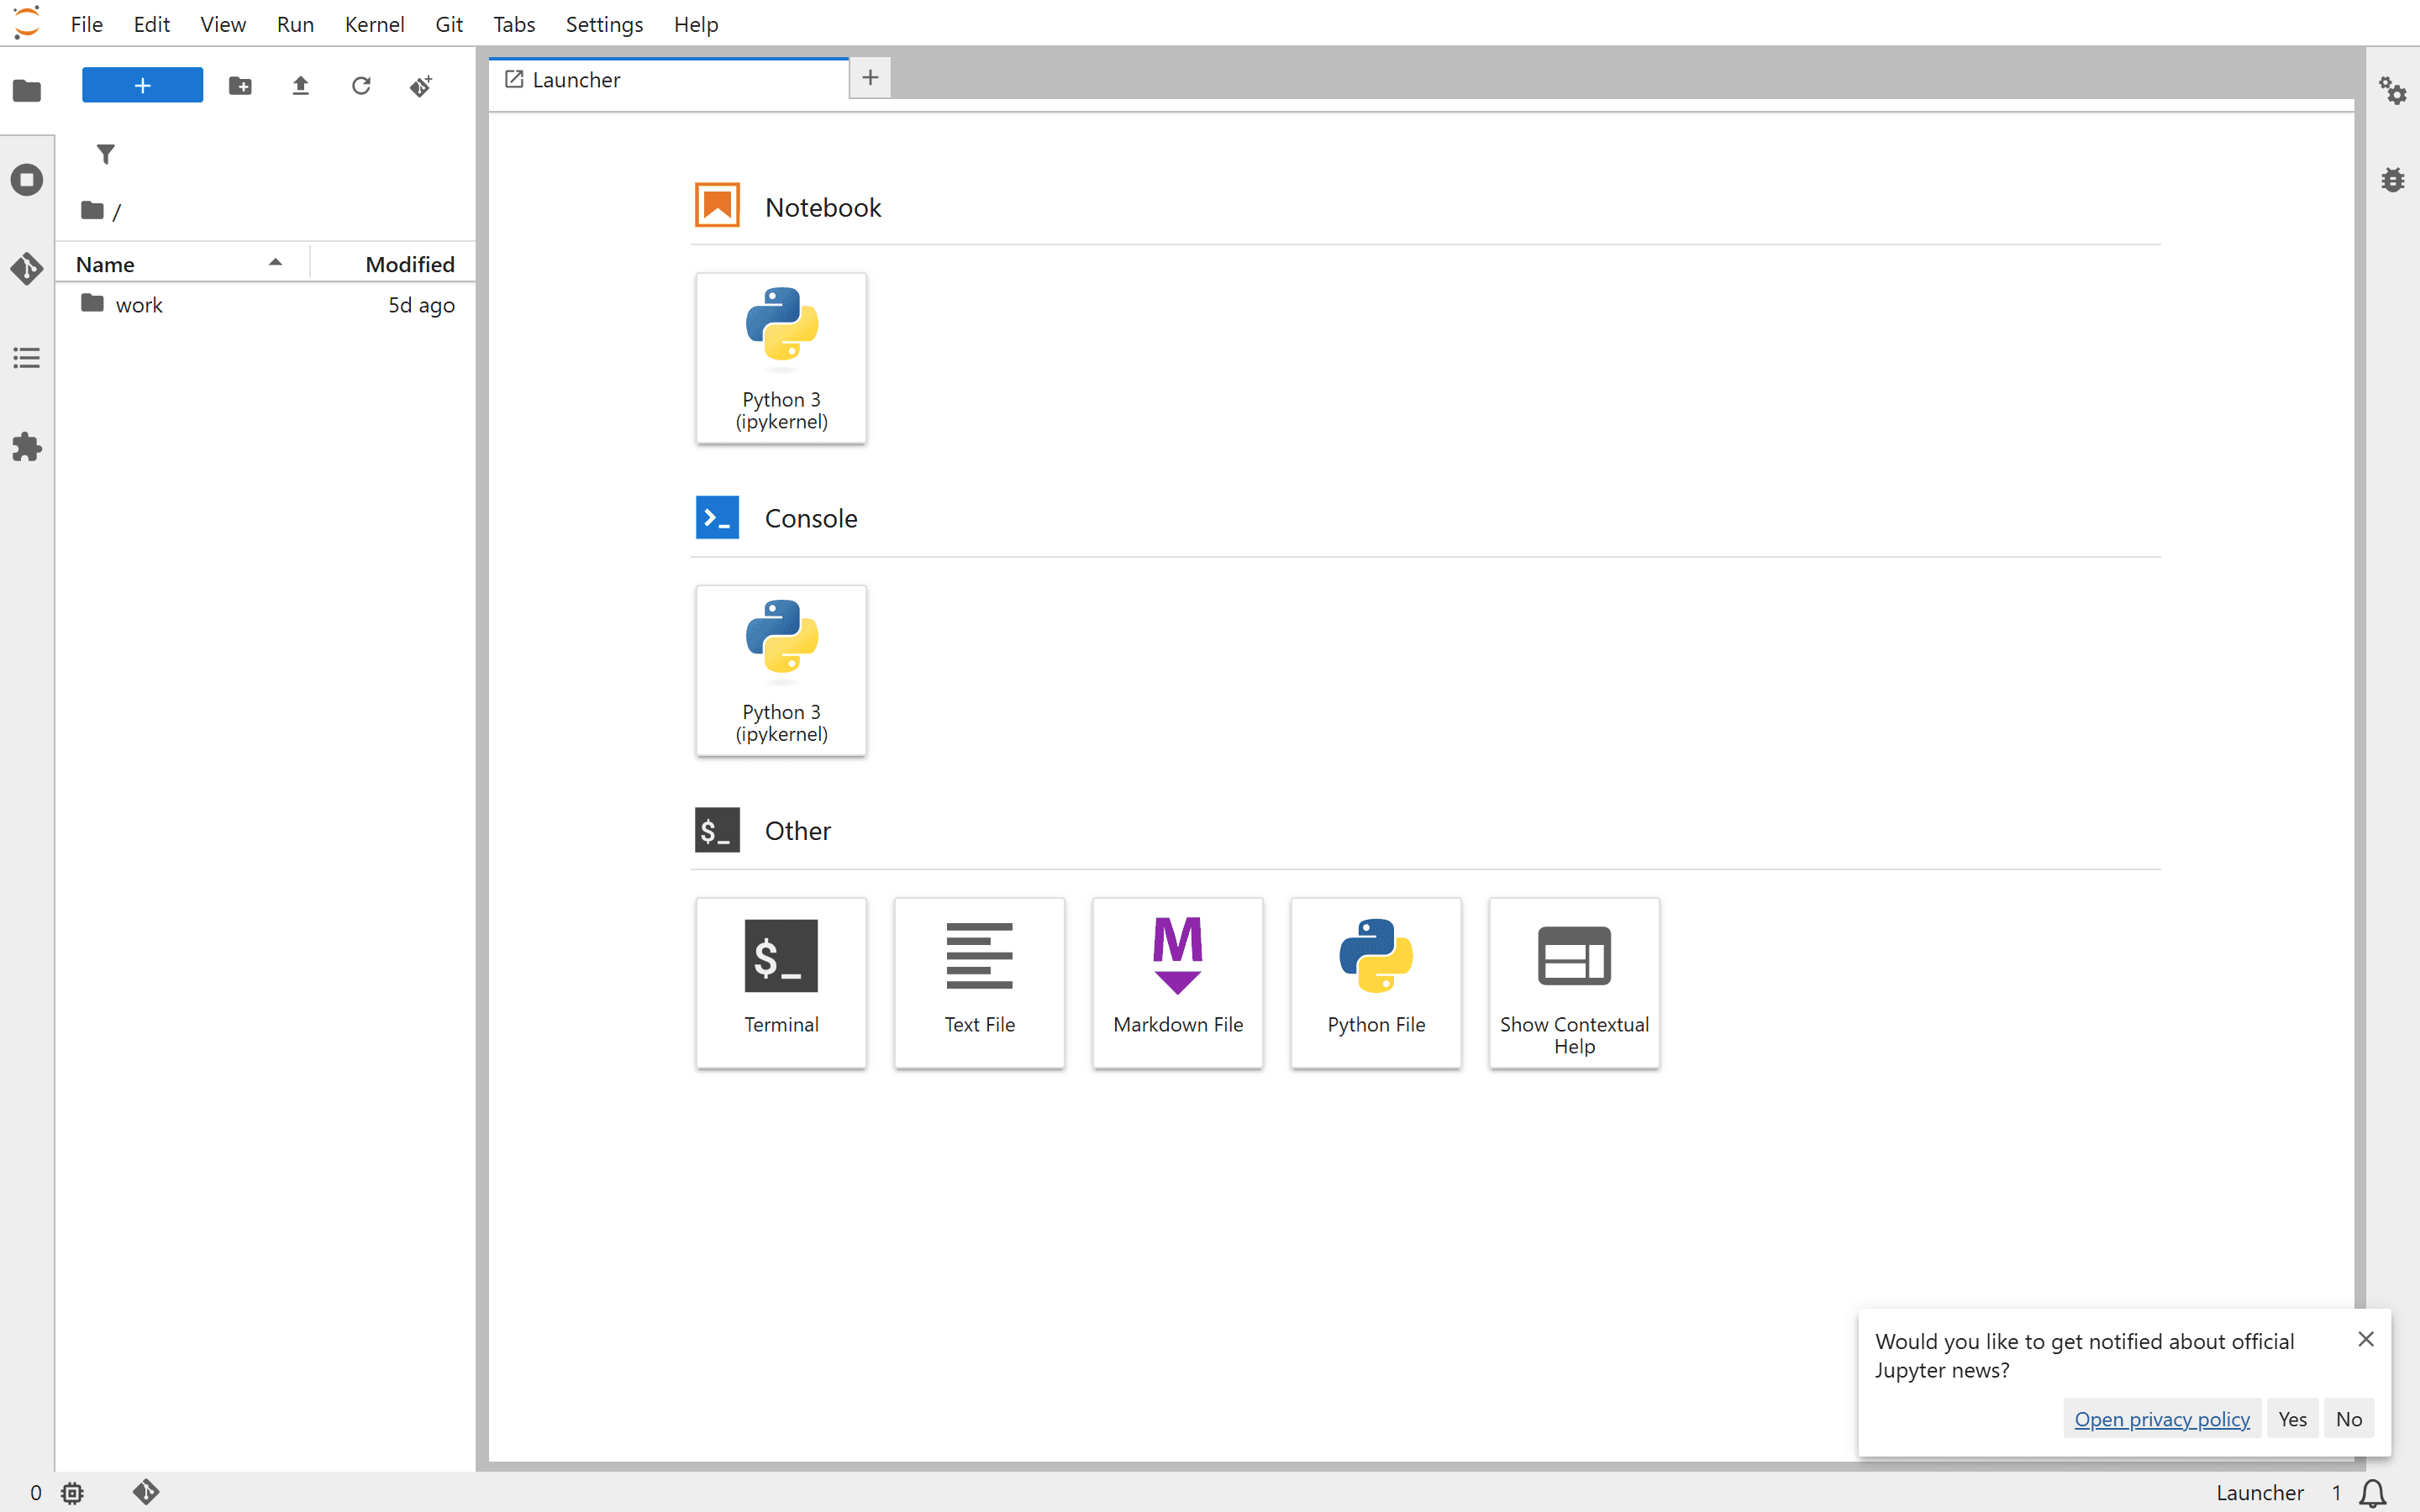Open the File Browser sidebar tab
The image size is (2420, 1512).
(27, 91)
